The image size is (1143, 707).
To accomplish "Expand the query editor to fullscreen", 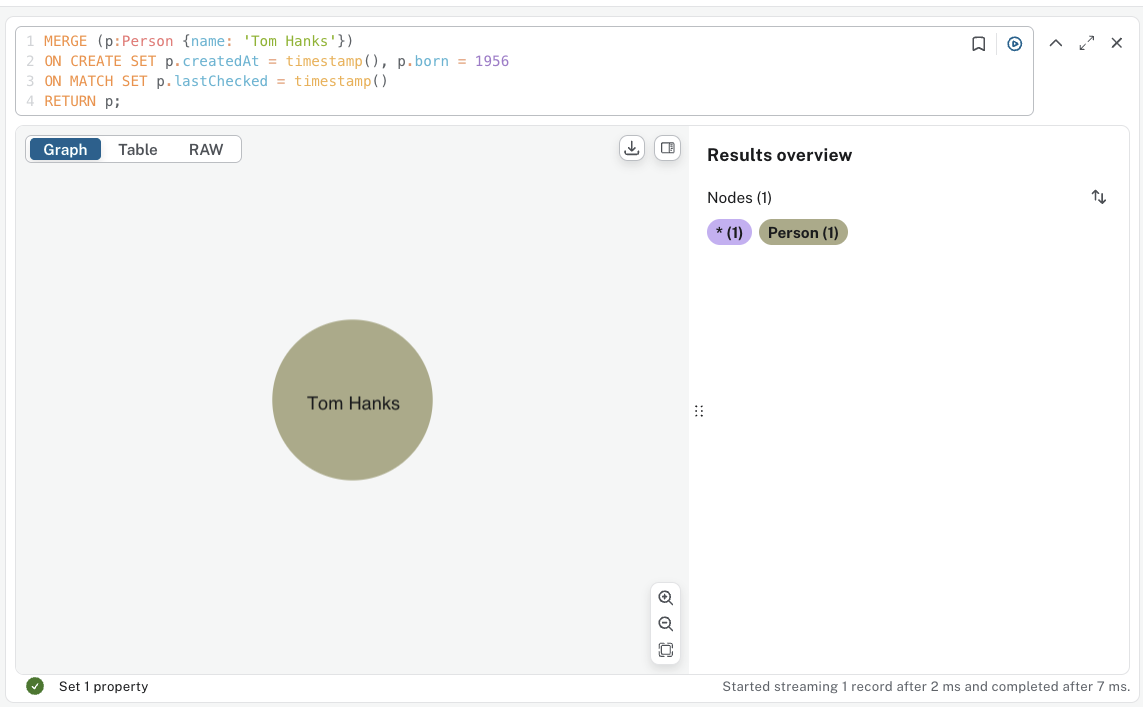I will click(x=1086, y=42).
